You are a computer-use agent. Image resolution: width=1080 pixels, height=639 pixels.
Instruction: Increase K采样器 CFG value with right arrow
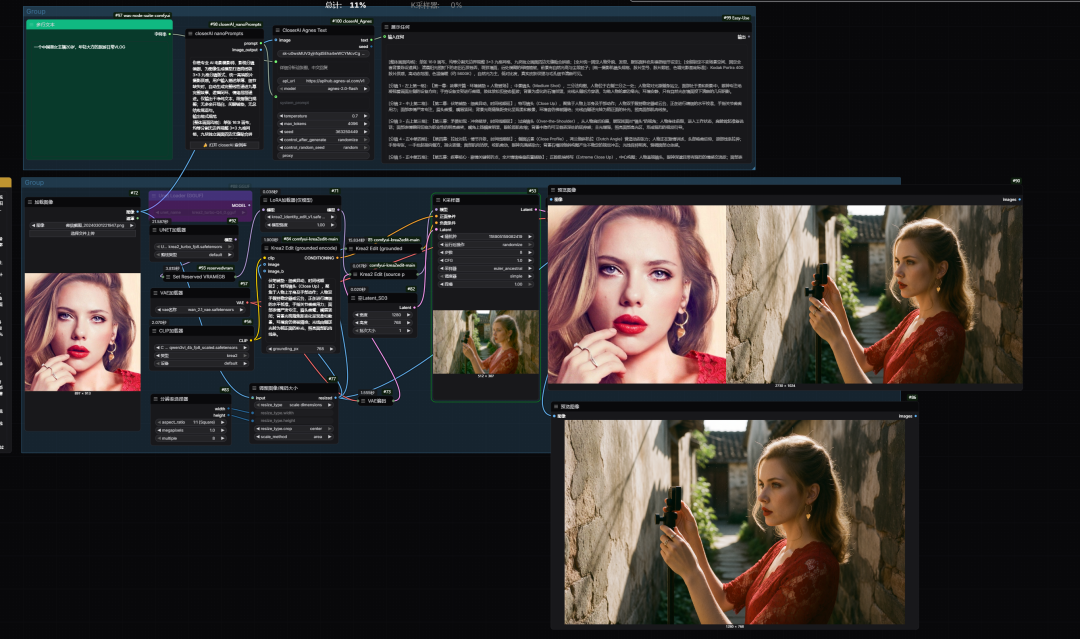click(530, 260)
